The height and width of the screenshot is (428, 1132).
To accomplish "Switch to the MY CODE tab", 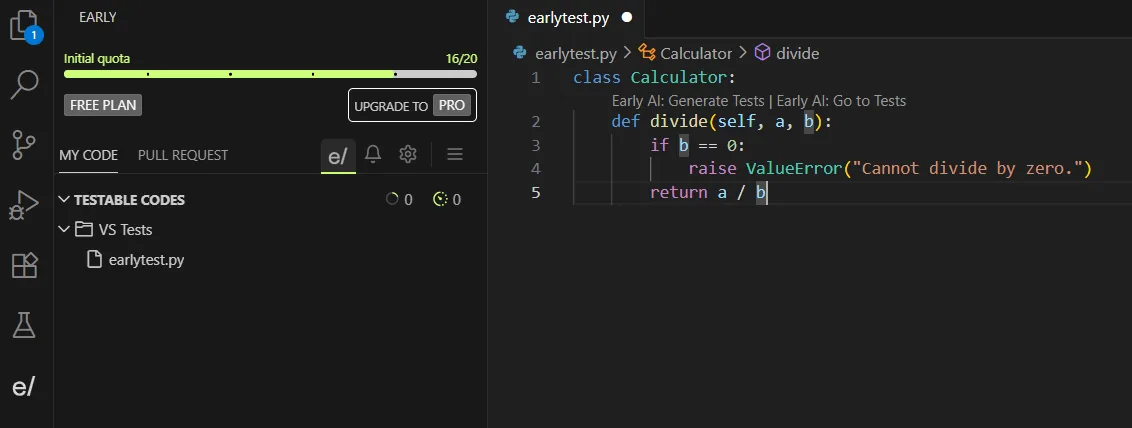I will click(x=88, y=155).
